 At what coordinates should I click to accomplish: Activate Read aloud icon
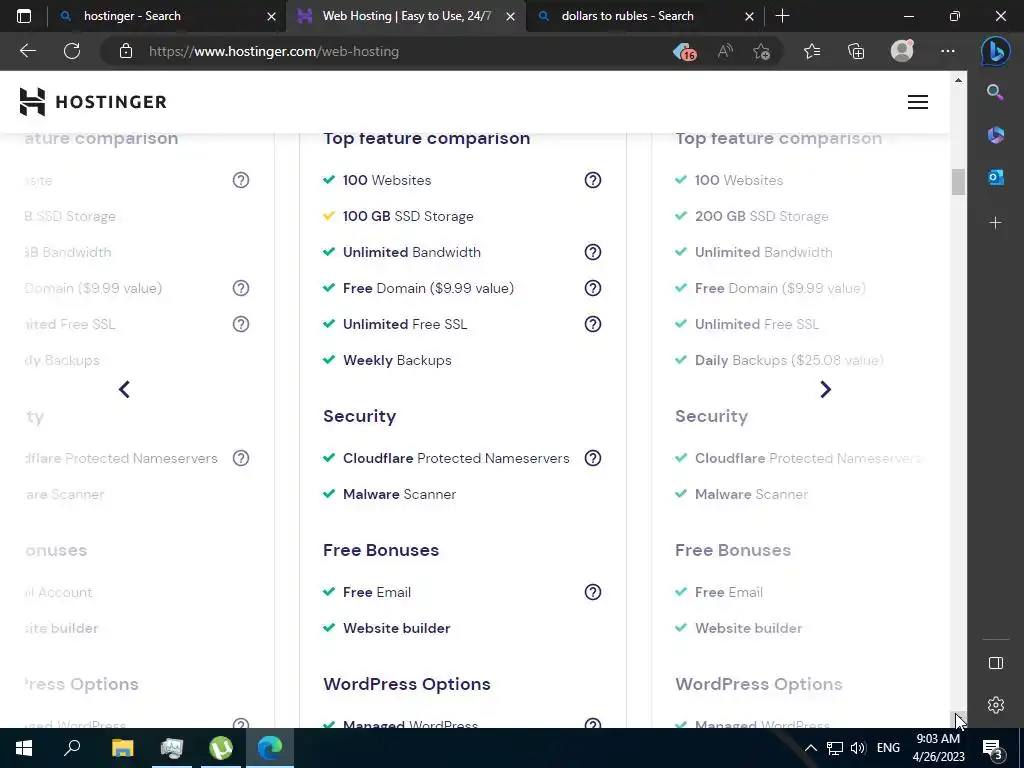(x=725, y=51)
